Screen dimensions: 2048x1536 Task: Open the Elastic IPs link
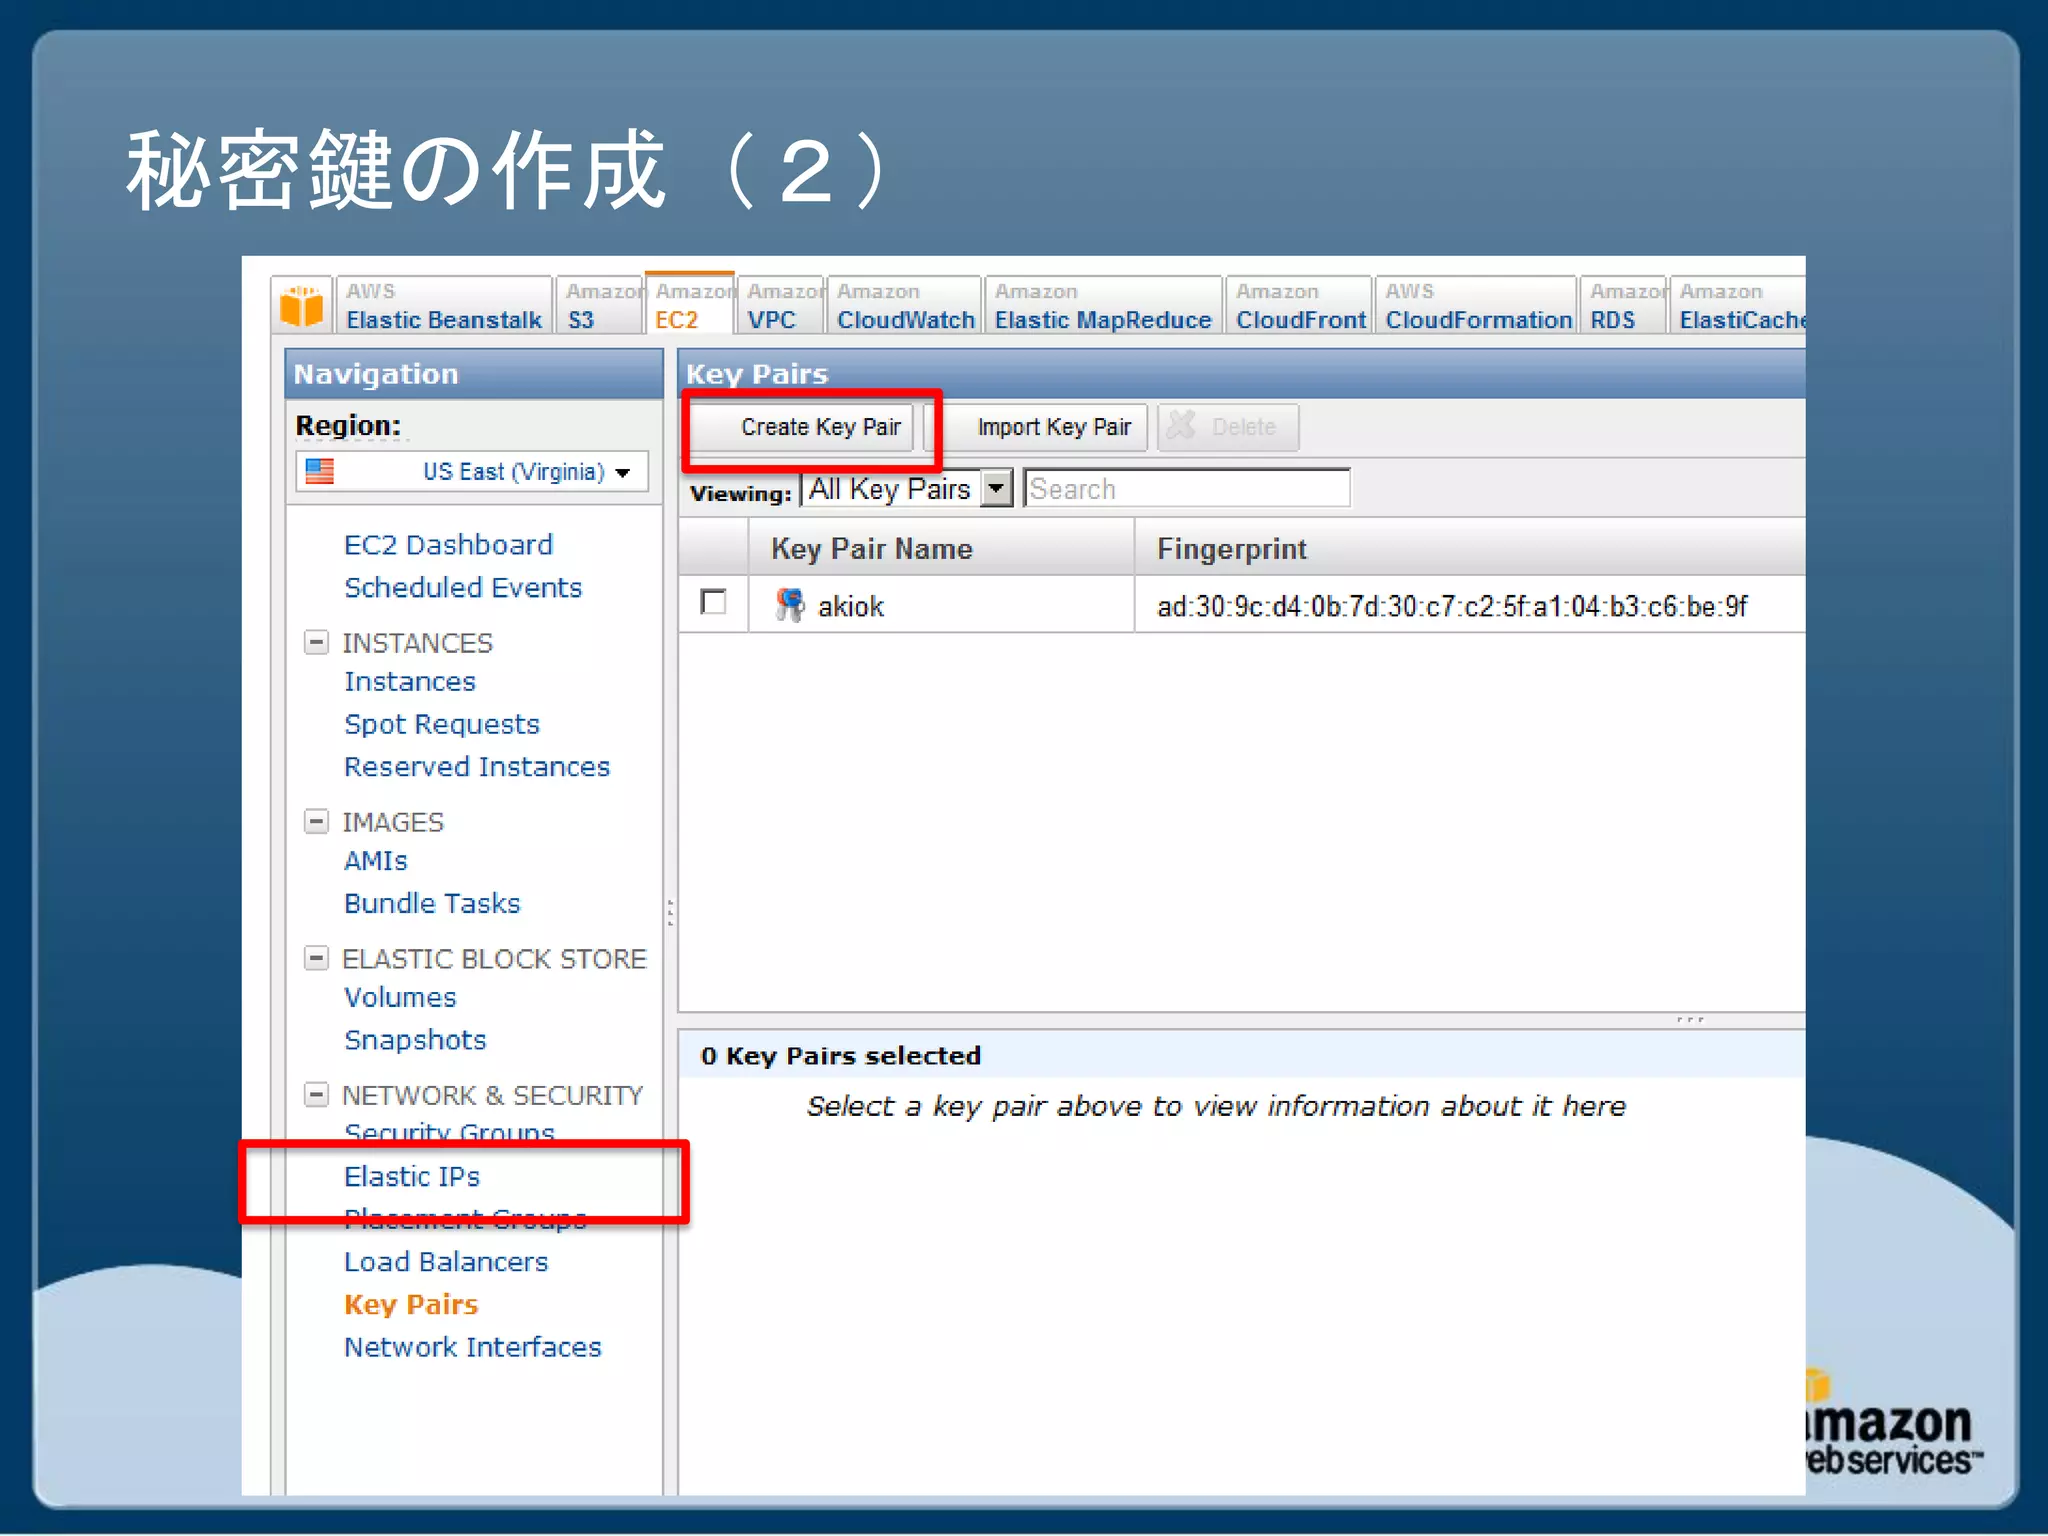[411, 1176]
